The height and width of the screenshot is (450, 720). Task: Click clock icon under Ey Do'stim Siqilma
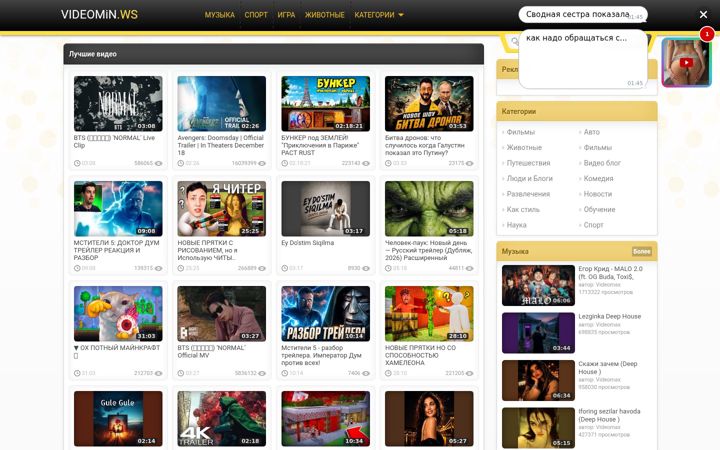click(x=284, y=268)
